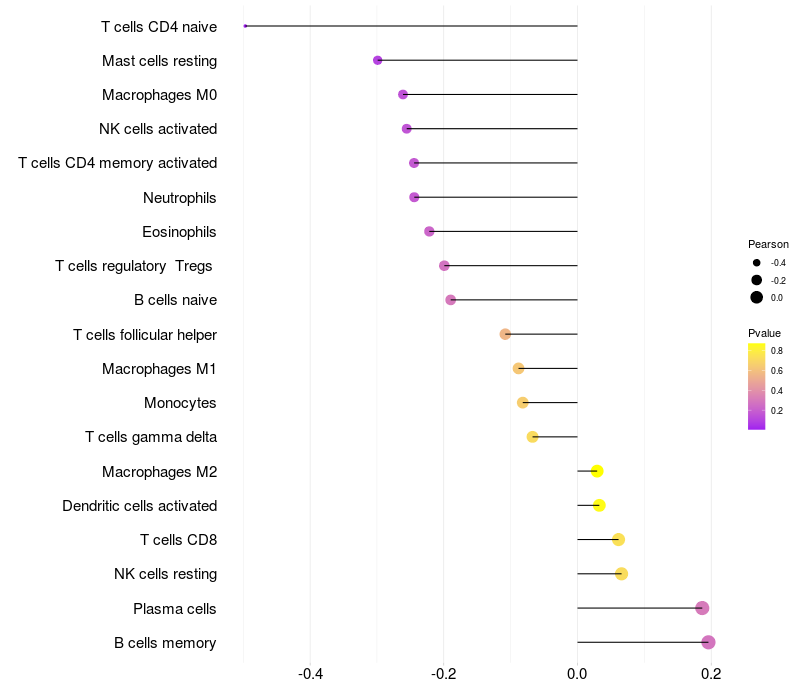This screenshot has width=800, height=700.
Task: Select the Macrophages M2 yellow dot
Action: pos(597,471)
